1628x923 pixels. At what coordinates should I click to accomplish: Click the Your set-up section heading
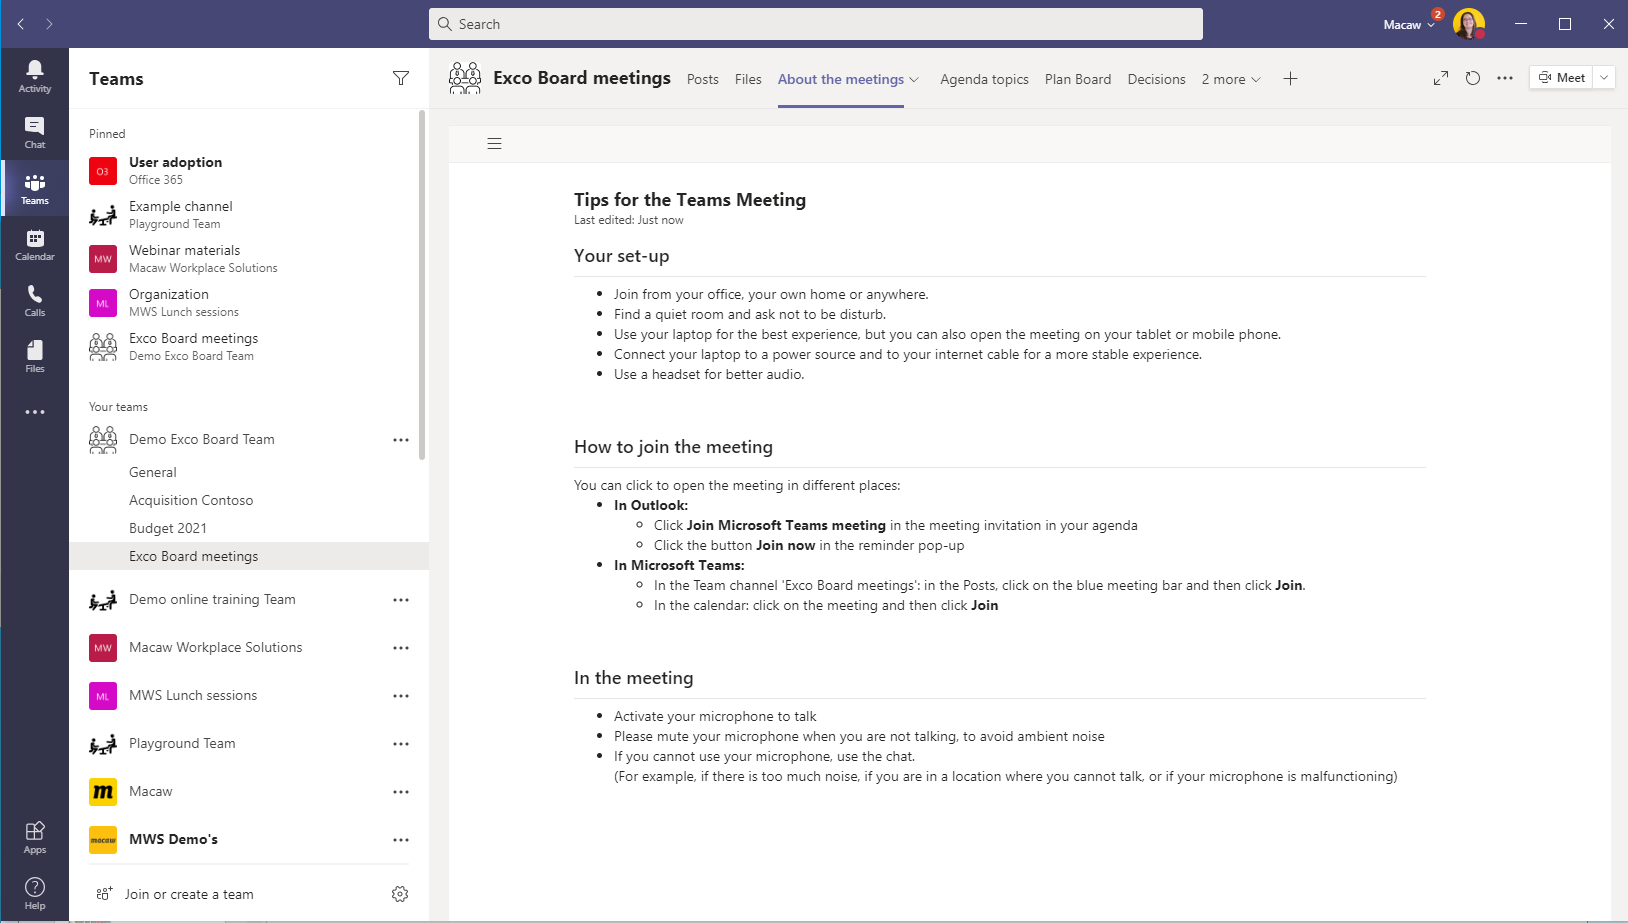coord(622,256)
